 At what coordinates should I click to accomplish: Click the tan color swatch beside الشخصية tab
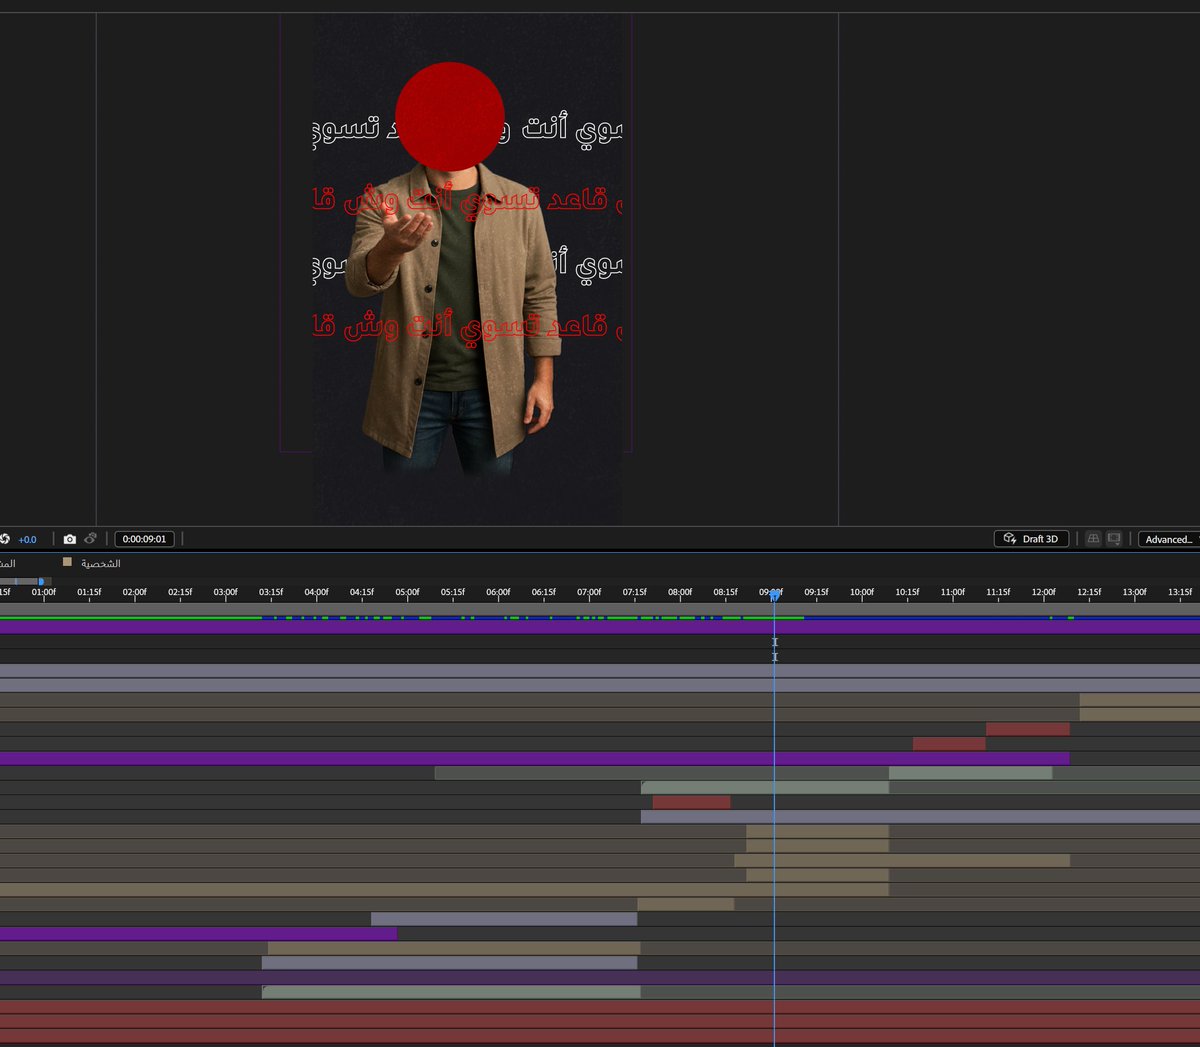(68, 562)
